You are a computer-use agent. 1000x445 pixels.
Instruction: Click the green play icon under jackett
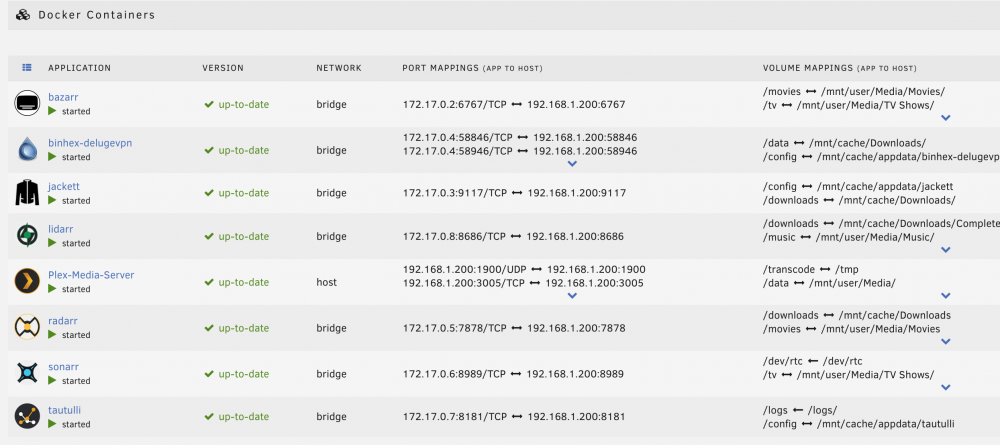pyautogui.click(x=53, y=200)
